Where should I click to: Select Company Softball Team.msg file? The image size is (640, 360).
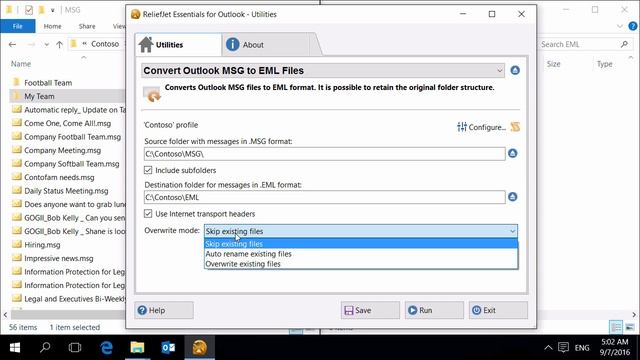pos(72,163)
